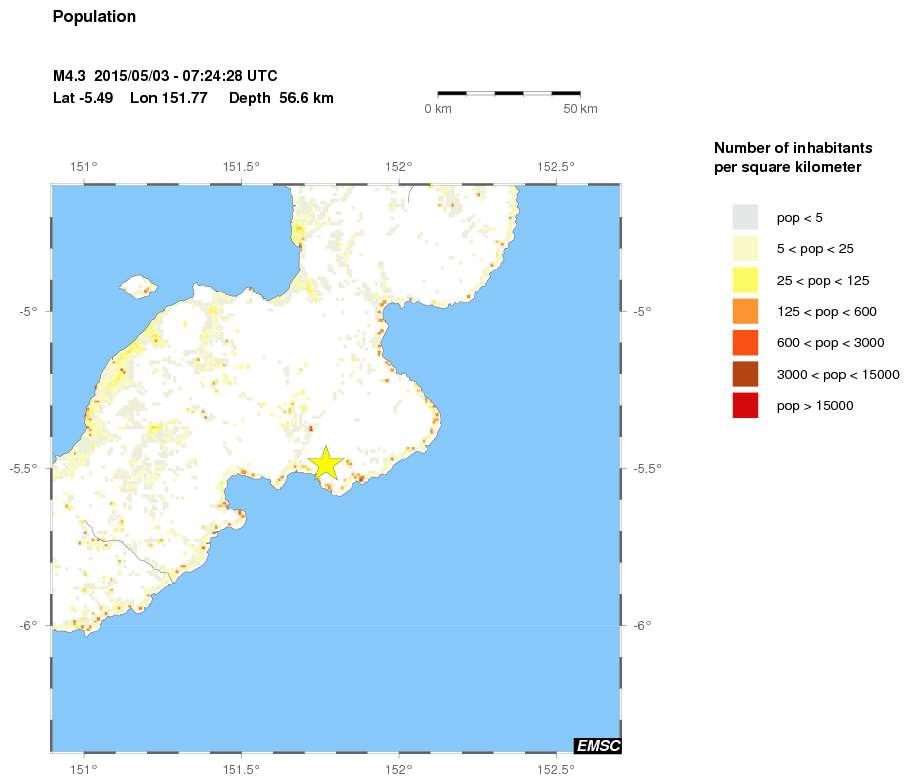Click the bright yellow '25 < pop < 125' swatch
The image size is (910, 784).
745,280
